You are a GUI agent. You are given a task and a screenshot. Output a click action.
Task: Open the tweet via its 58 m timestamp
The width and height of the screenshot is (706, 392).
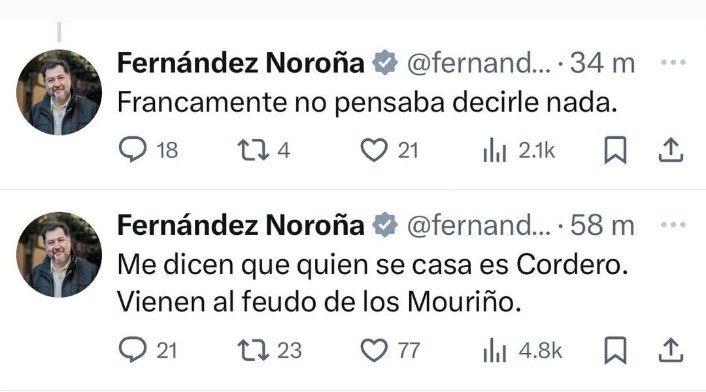pos(602,225)
